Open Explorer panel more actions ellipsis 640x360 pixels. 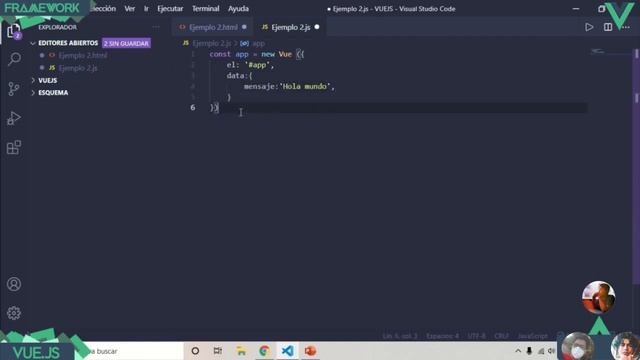coord(156,27)
